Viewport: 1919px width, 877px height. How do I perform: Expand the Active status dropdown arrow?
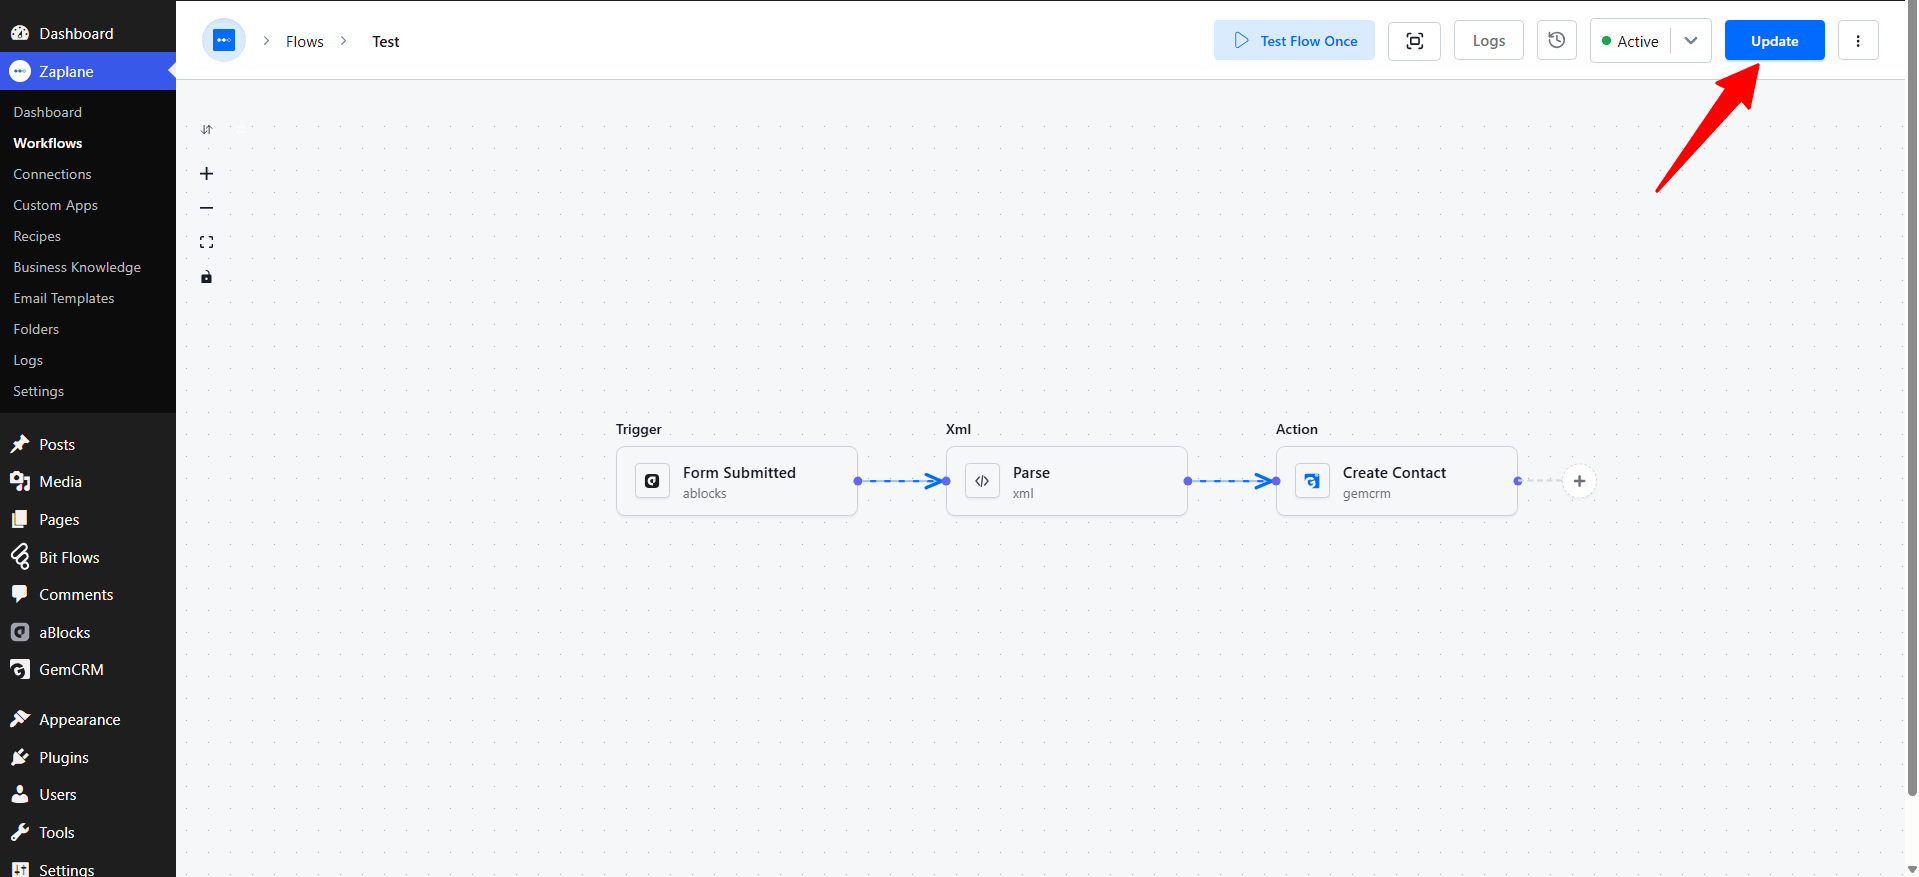pyautogui.click(x=1691, y=41)
